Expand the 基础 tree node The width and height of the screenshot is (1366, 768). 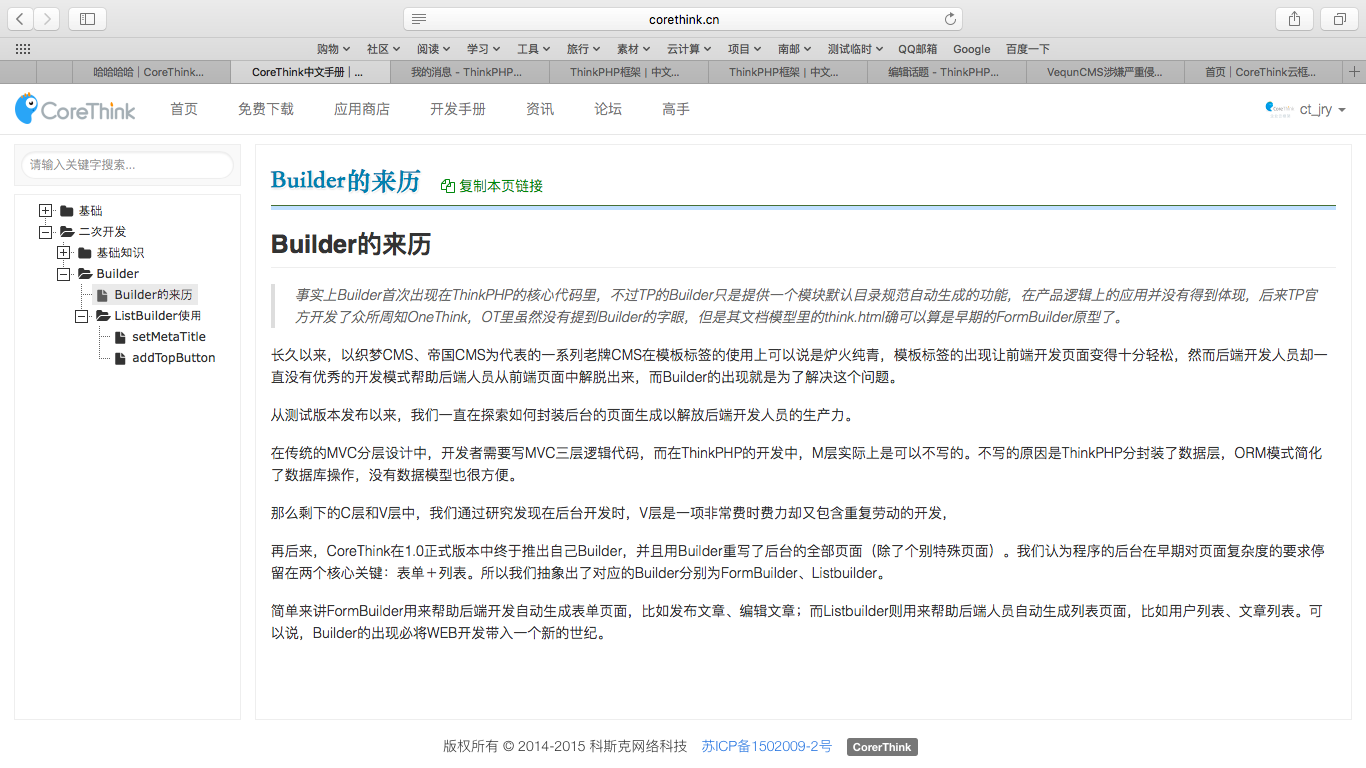point(45,211)
